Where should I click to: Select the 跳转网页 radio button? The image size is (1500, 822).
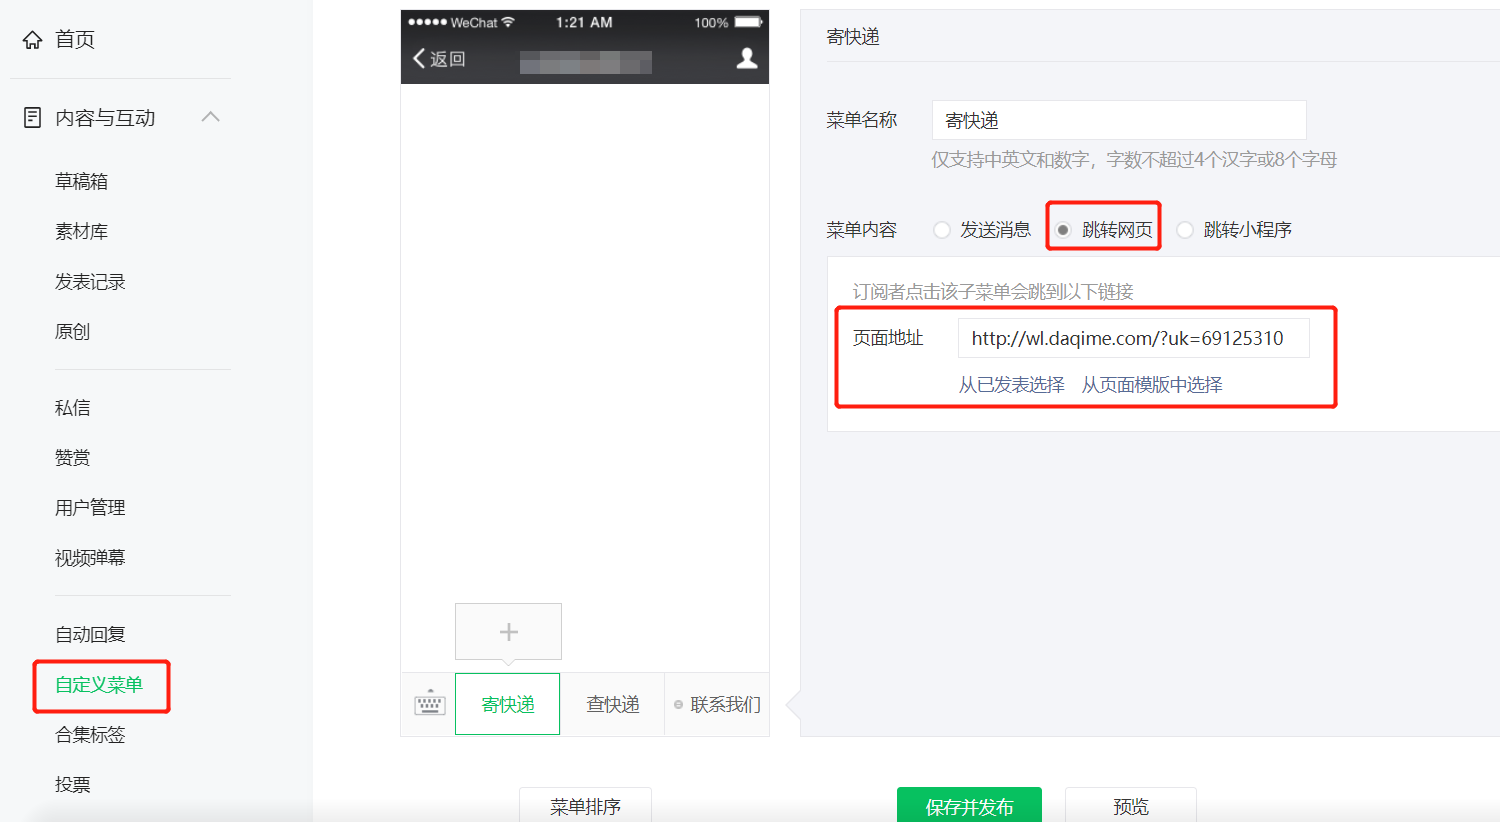[x=1063, y=230]
